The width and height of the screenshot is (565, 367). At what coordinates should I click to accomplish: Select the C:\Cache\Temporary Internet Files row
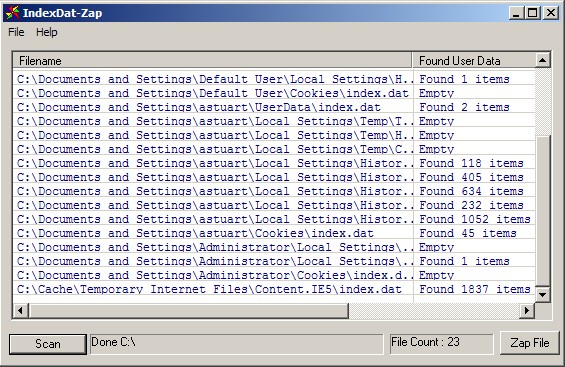tap(274, 289)
